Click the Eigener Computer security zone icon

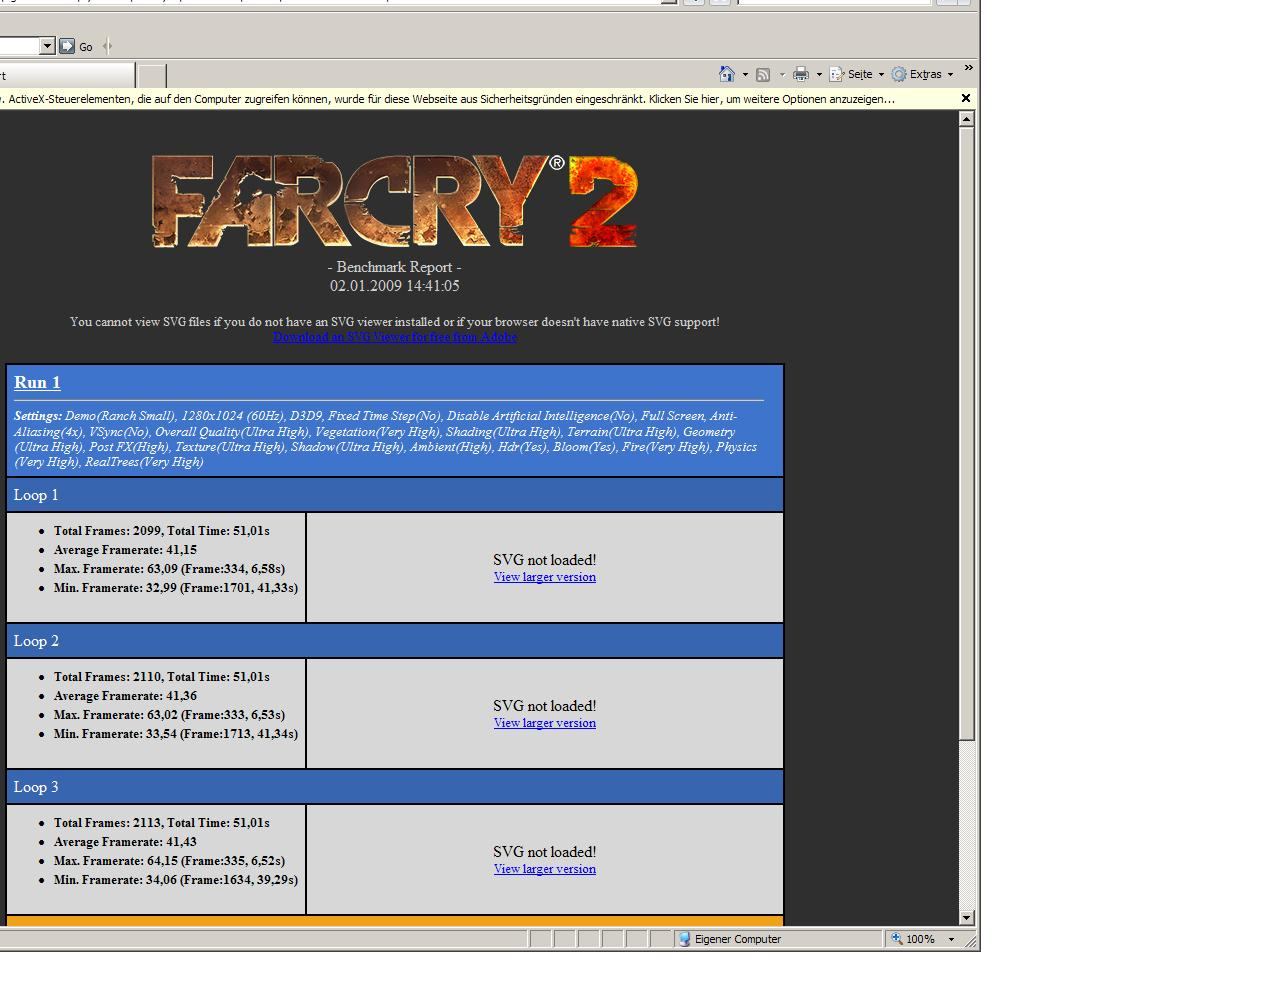click(x=685, y=939)
